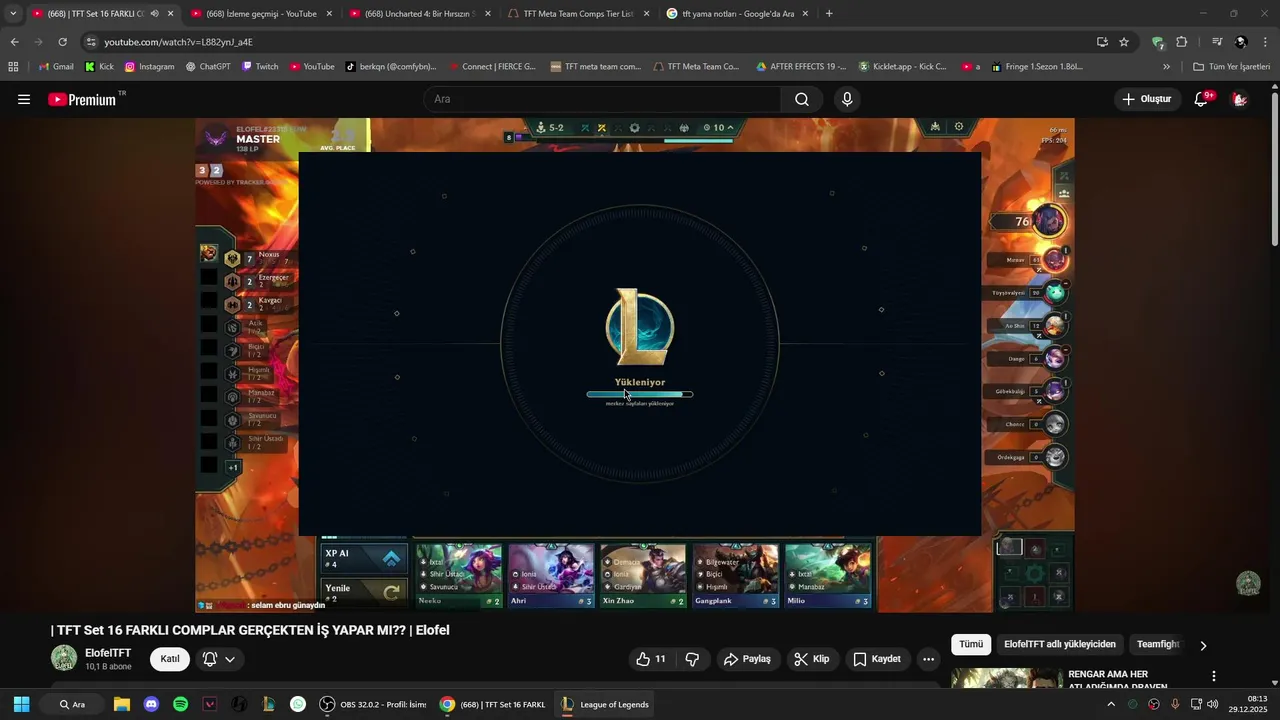The width and height of the screenshot is (1280, 720).
Task: Click the Paylaş share button
Action: 747,659
